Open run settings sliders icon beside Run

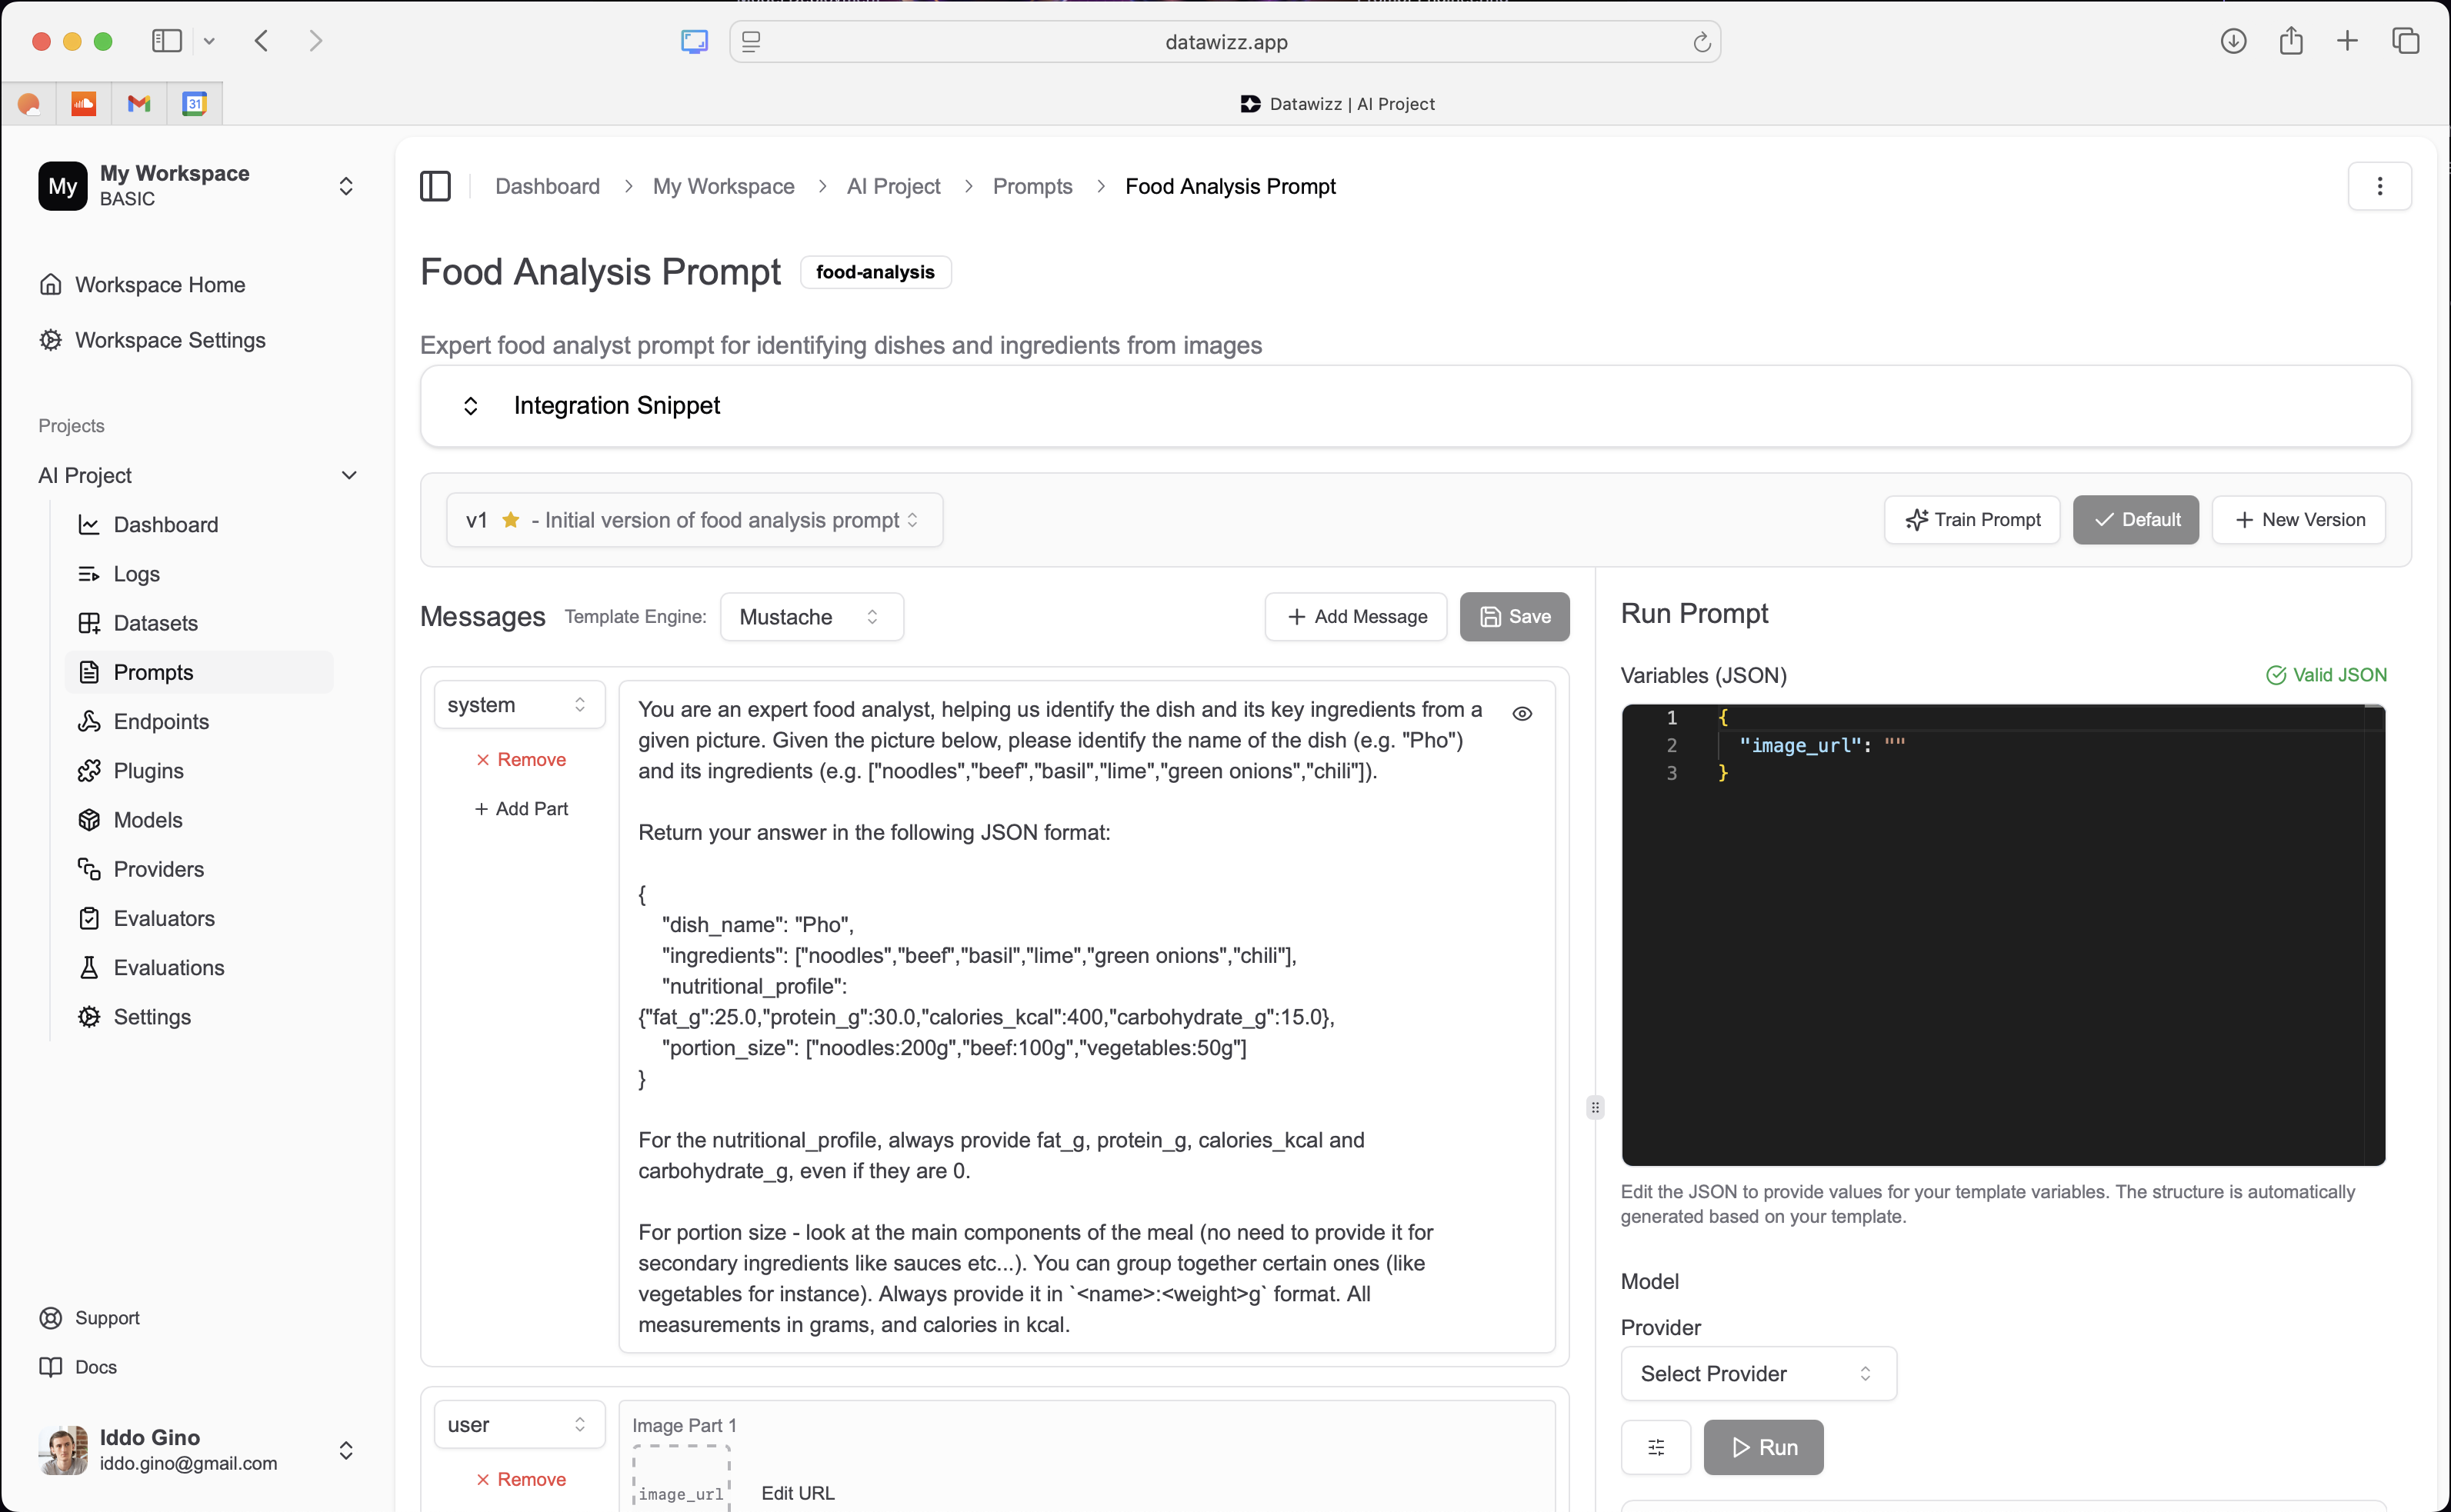[1655, 1447]
